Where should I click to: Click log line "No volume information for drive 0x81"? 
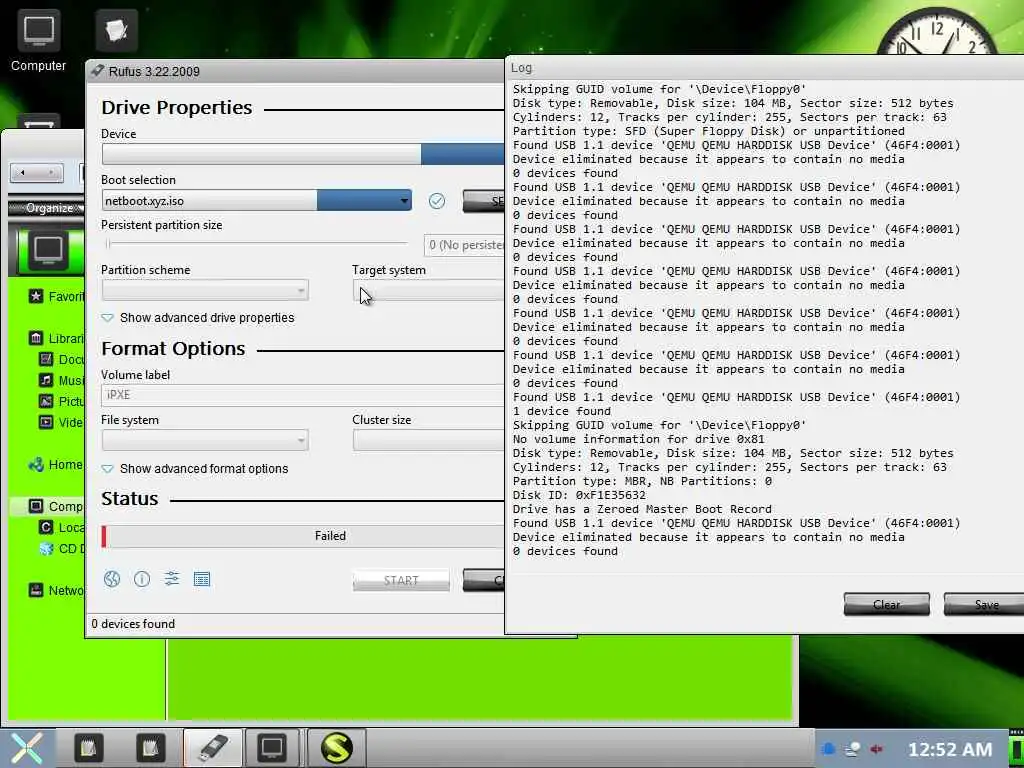(x=639, y=439)
